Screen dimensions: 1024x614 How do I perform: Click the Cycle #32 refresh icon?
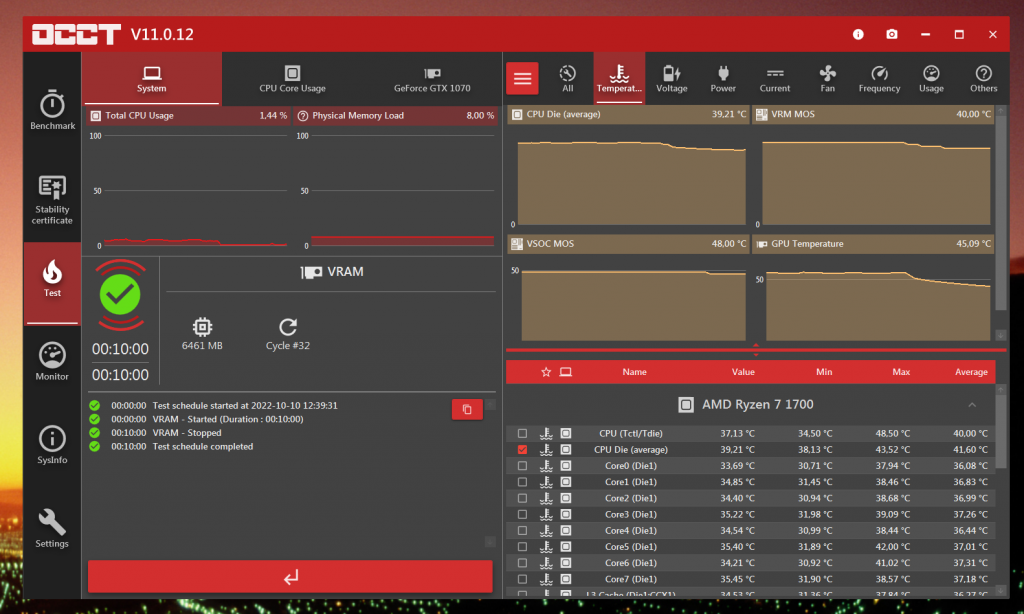pos(288,327)
